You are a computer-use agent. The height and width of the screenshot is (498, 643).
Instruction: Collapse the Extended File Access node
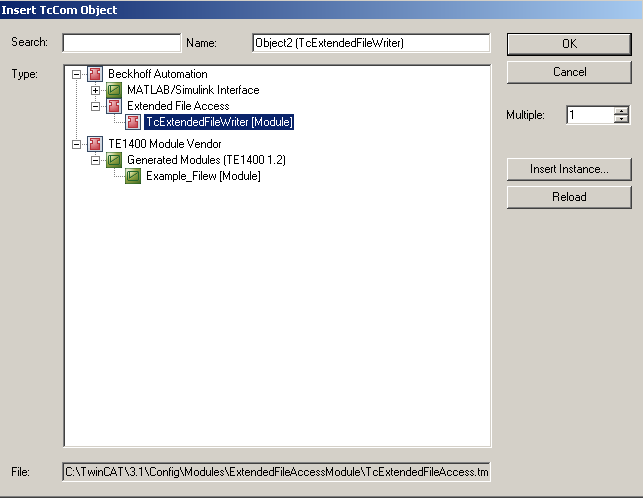click(x=95, y=107)
